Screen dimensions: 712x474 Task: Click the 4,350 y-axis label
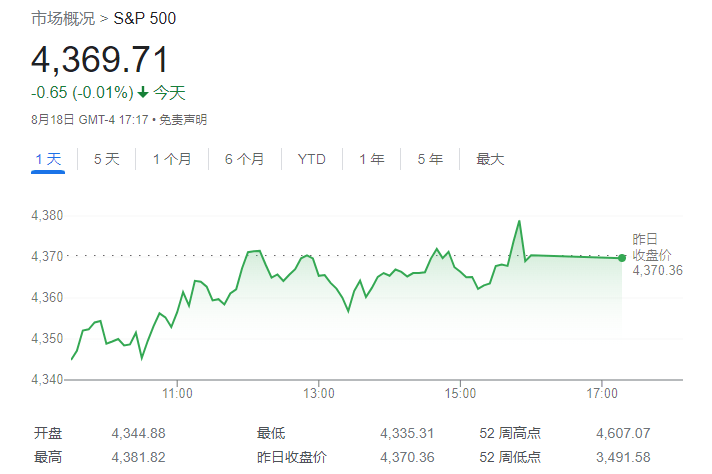[47, 338]
